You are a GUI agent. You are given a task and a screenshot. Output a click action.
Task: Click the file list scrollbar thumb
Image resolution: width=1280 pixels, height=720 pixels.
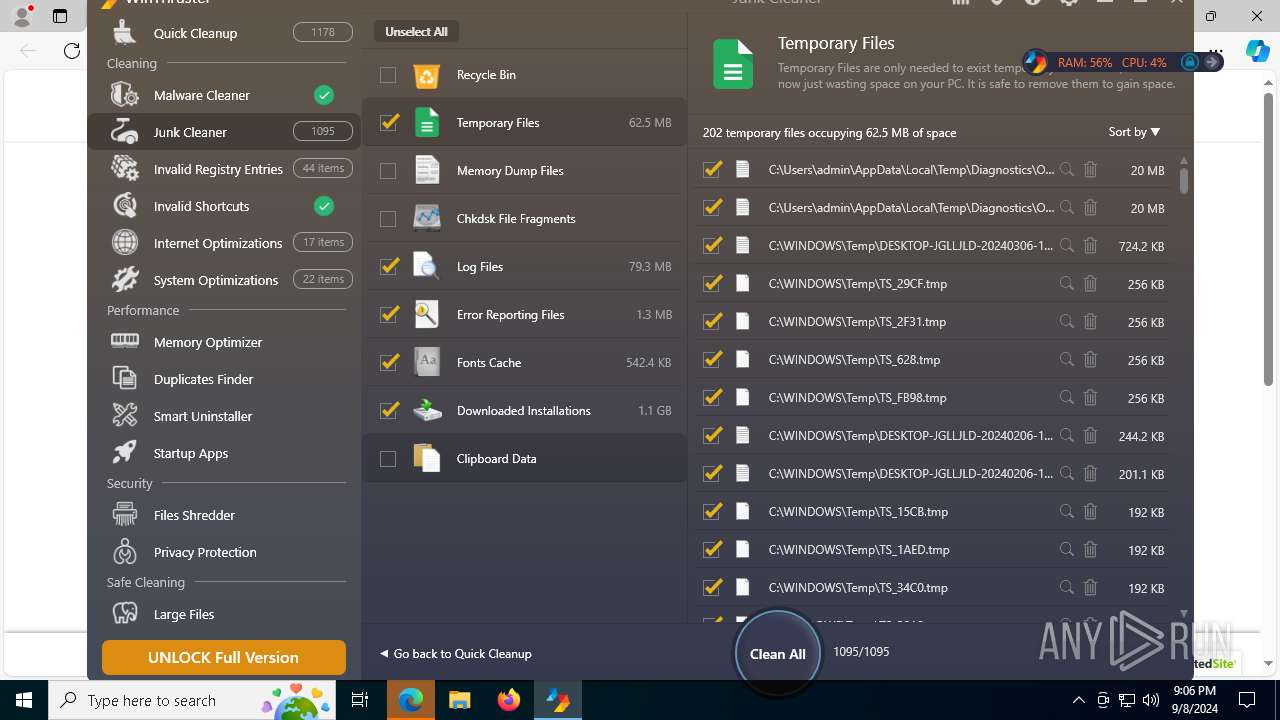[1184, 181]
